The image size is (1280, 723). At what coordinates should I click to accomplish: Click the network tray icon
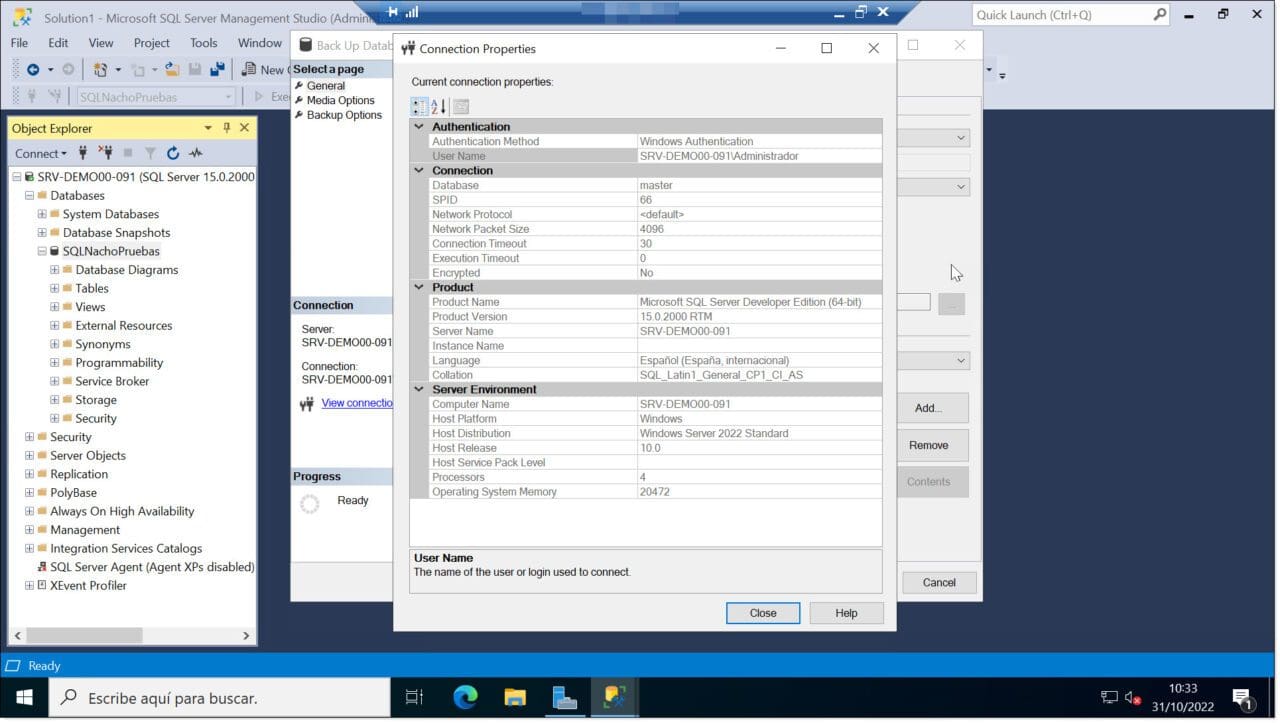point(1109,697)
